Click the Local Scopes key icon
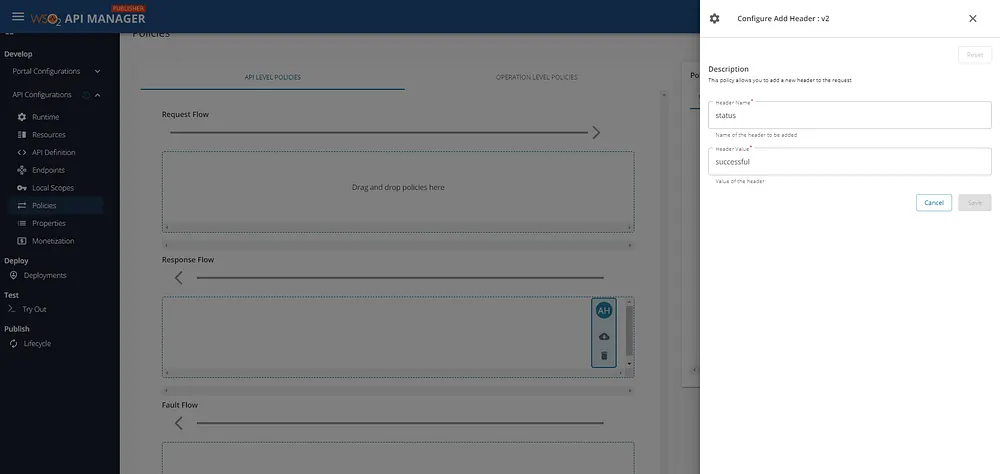This screenshot has width=1000, height=474. pos(22,188)
